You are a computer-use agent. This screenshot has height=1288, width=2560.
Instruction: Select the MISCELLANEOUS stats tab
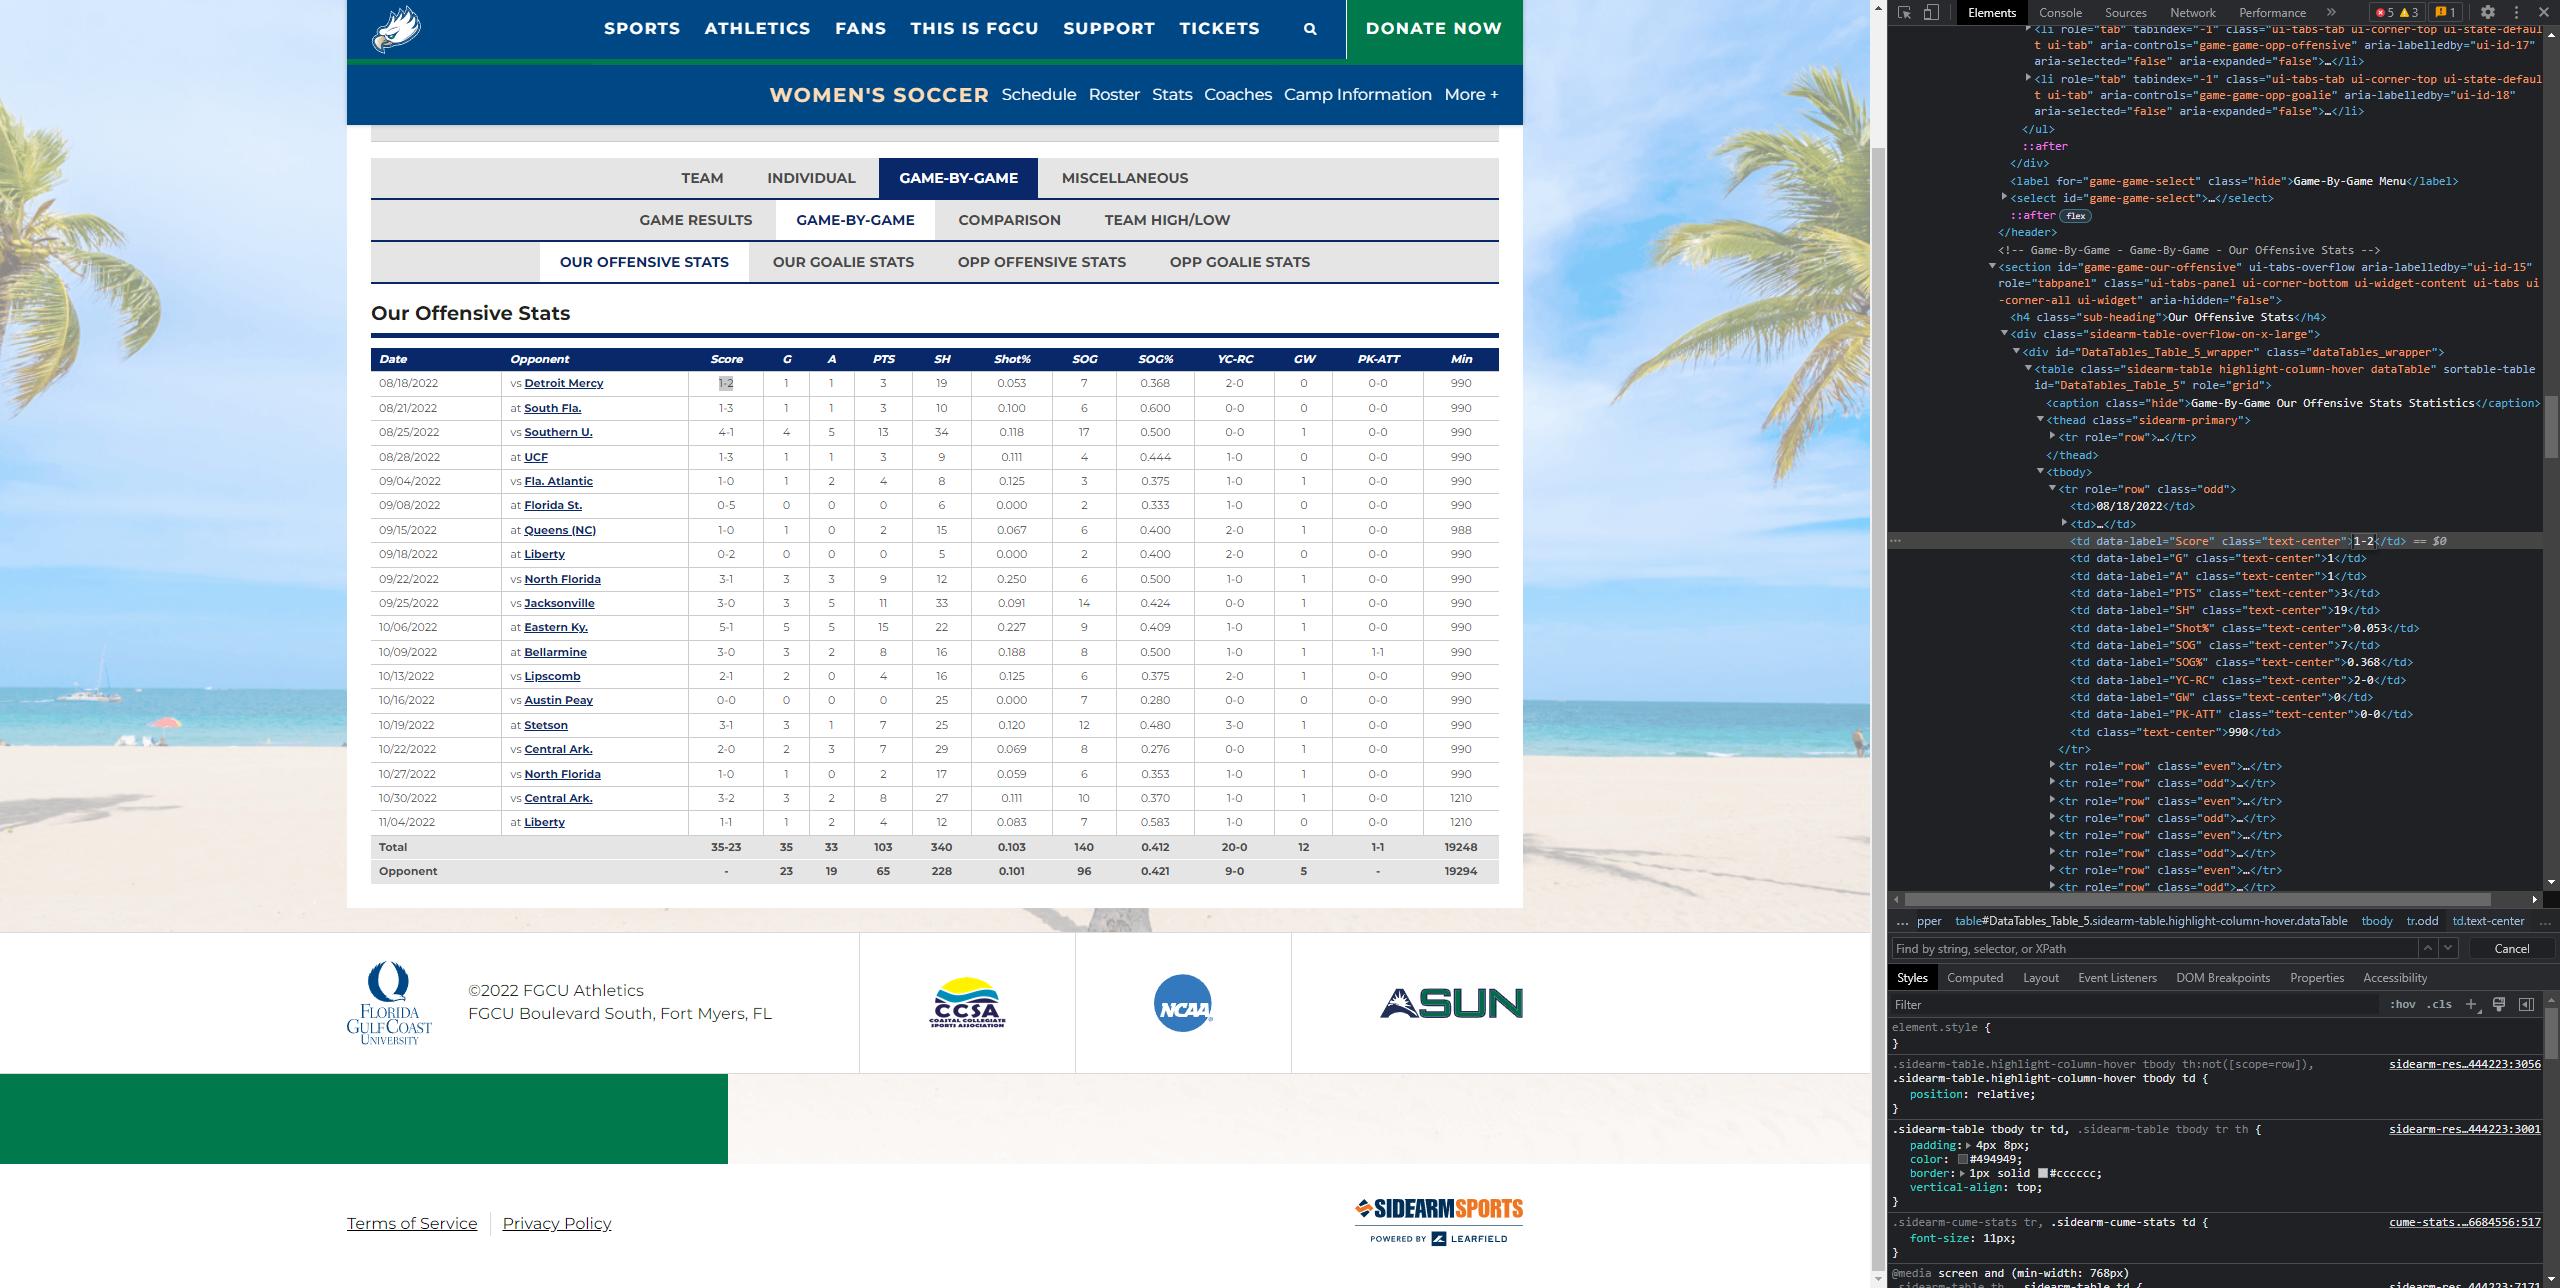pos(1124,178)
